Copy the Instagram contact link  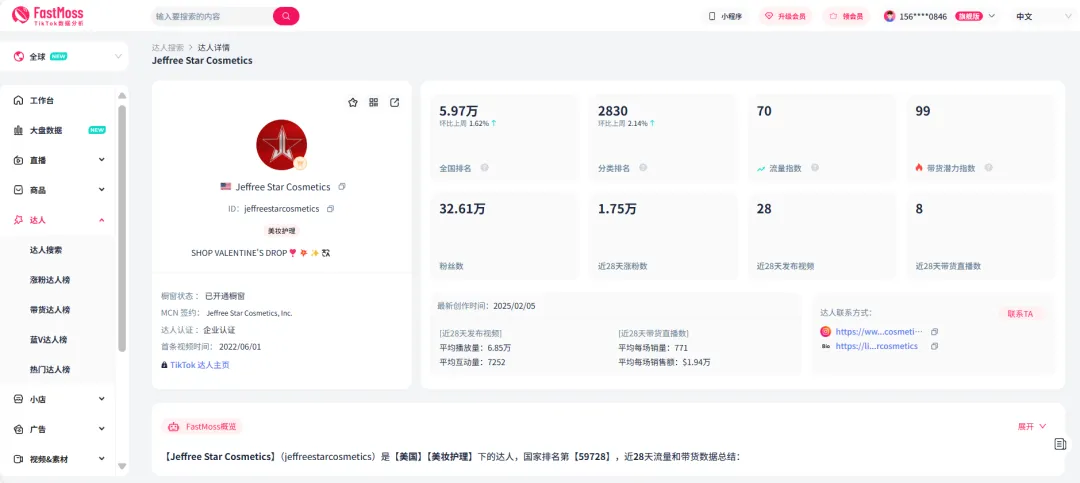(935, 331)
